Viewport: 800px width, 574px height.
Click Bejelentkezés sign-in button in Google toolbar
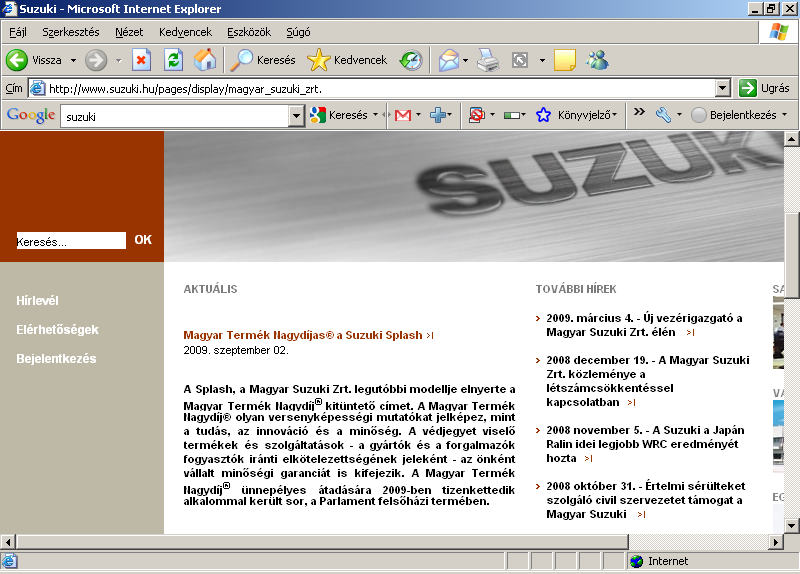pyautogui.click(x=734, y=115)
